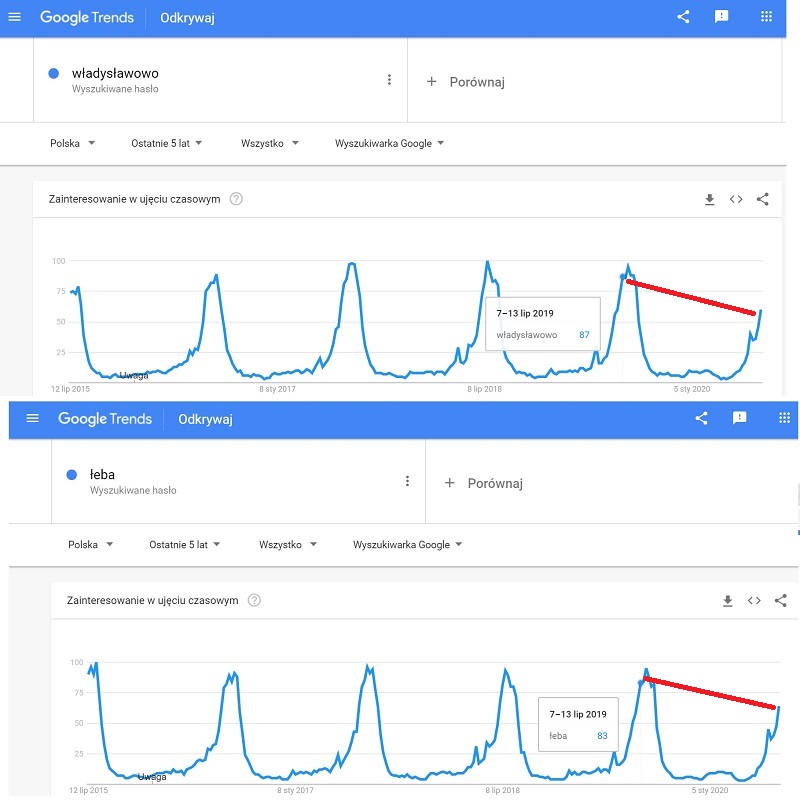Screen dimensions: 800x801
Task: Open hamburger menu in top Google Trends header
Action: point(15,17)
